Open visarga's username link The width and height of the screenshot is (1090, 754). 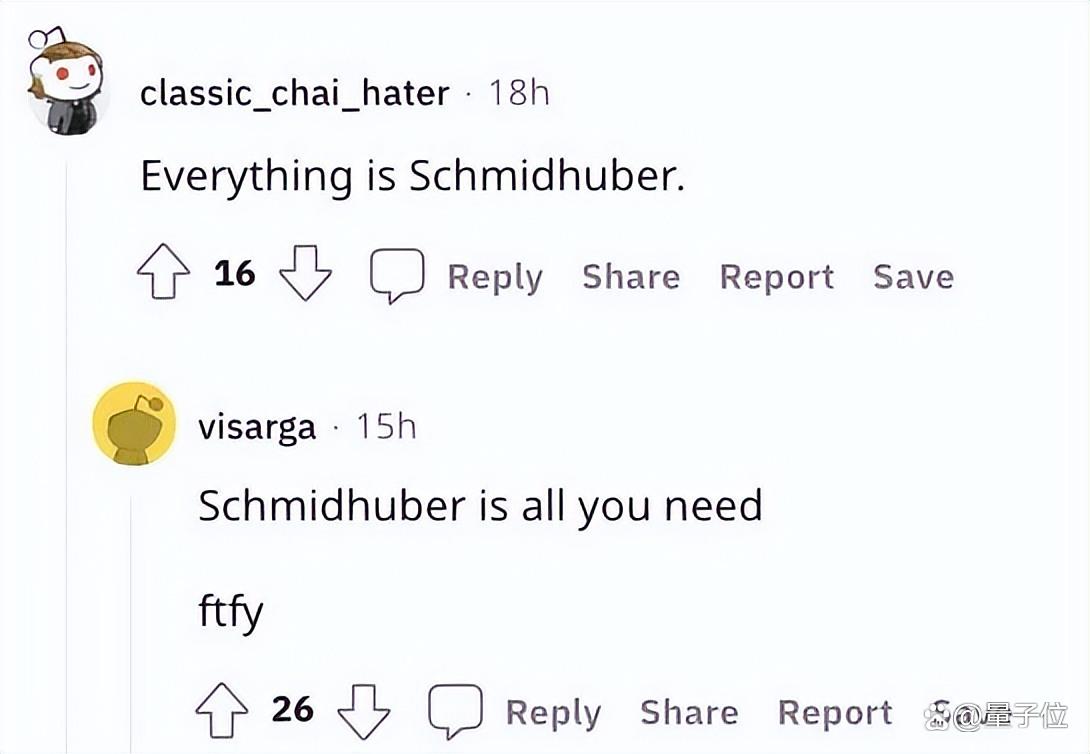point(257,427)
